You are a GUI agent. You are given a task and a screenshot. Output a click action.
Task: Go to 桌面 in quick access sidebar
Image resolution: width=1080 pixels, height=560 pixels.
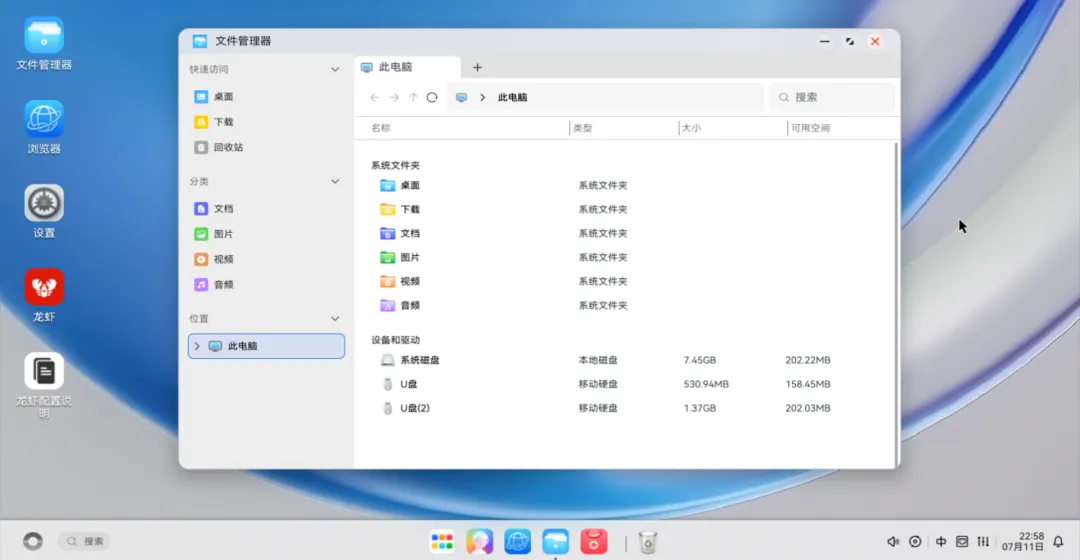click(266, 96)
